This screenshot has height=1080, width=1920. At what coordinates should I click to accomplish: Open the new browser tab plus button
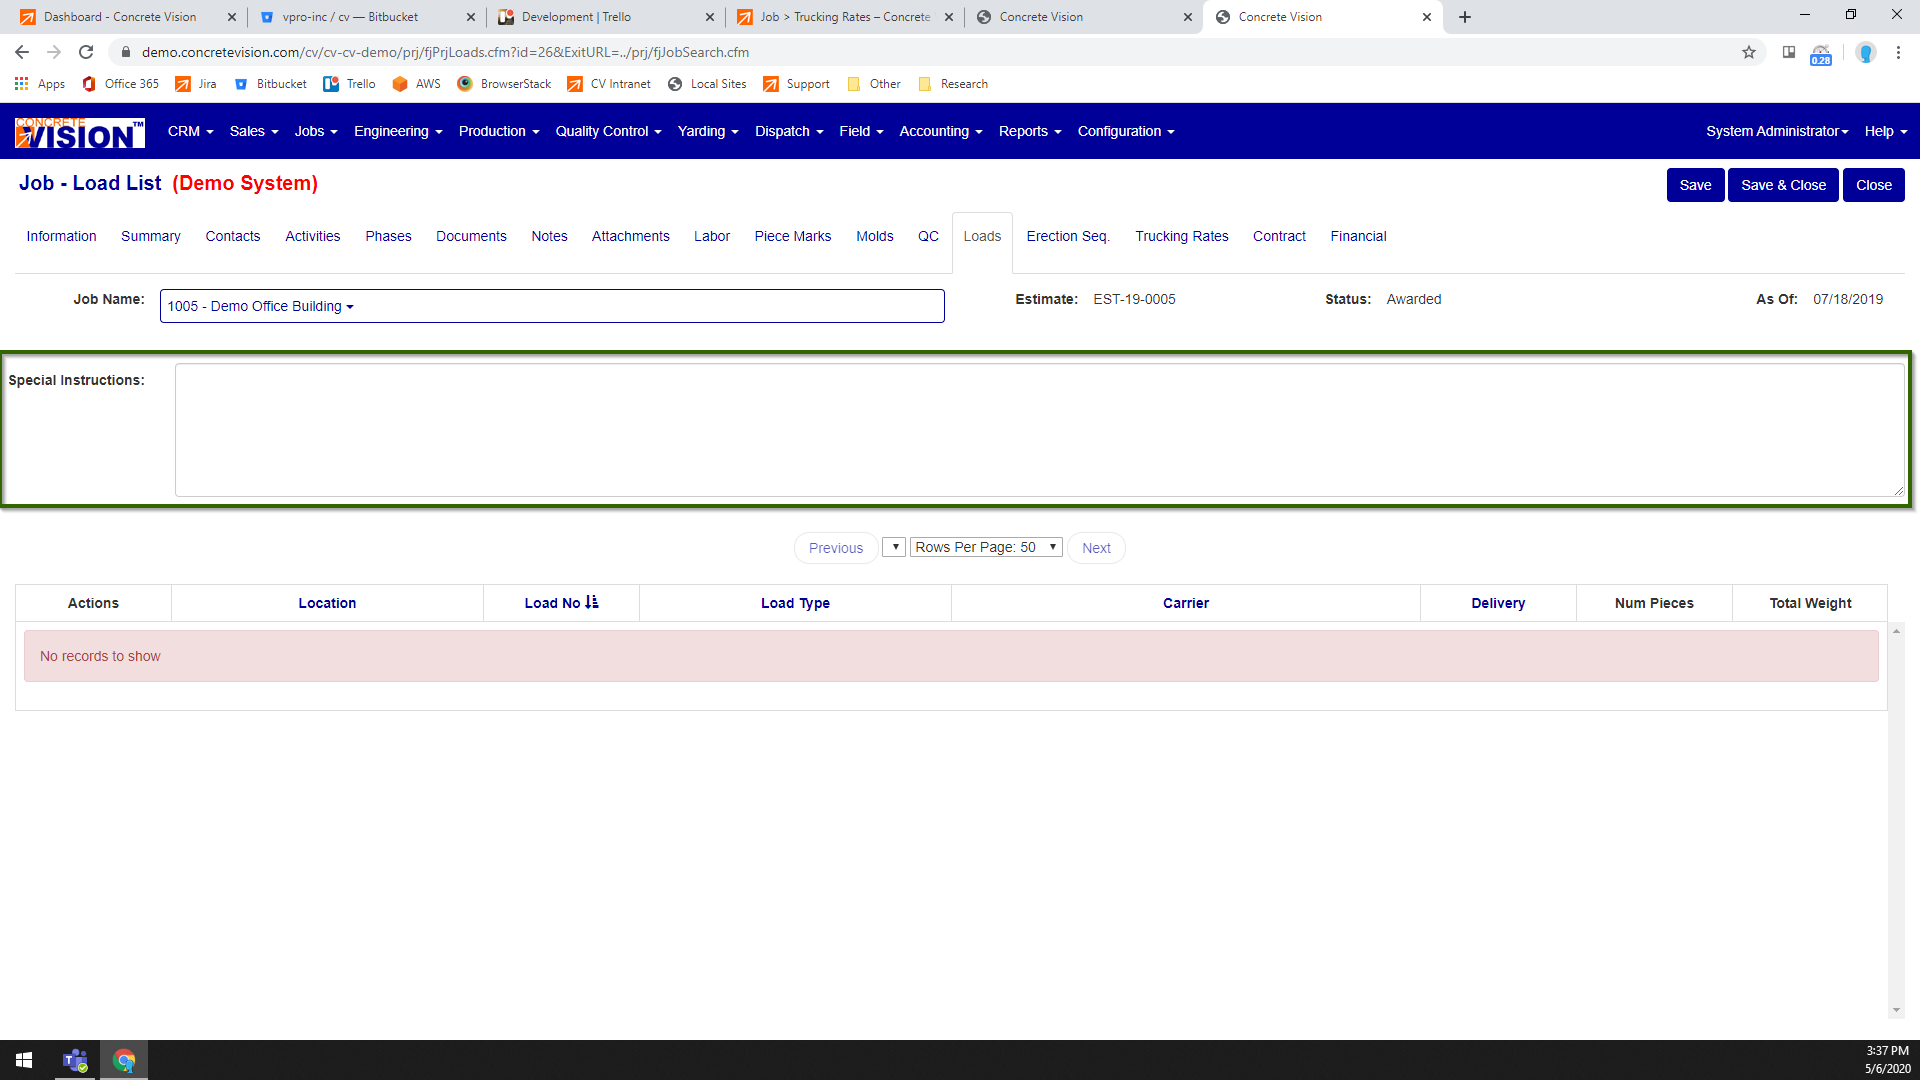point(1465,17)
